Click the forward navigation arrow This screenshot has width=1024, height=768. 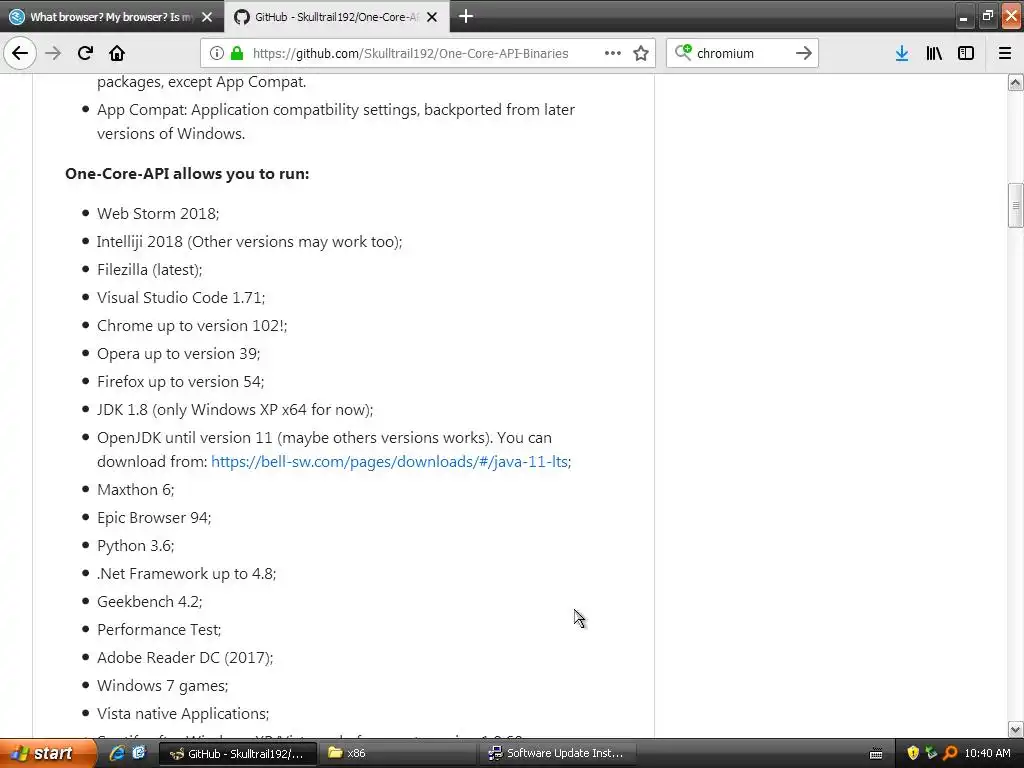[x=53, y=53]
